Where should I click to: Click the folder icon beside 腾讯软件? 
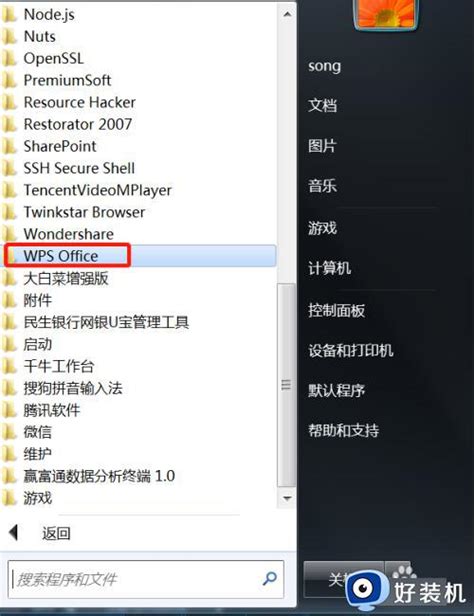pos(9,411)
